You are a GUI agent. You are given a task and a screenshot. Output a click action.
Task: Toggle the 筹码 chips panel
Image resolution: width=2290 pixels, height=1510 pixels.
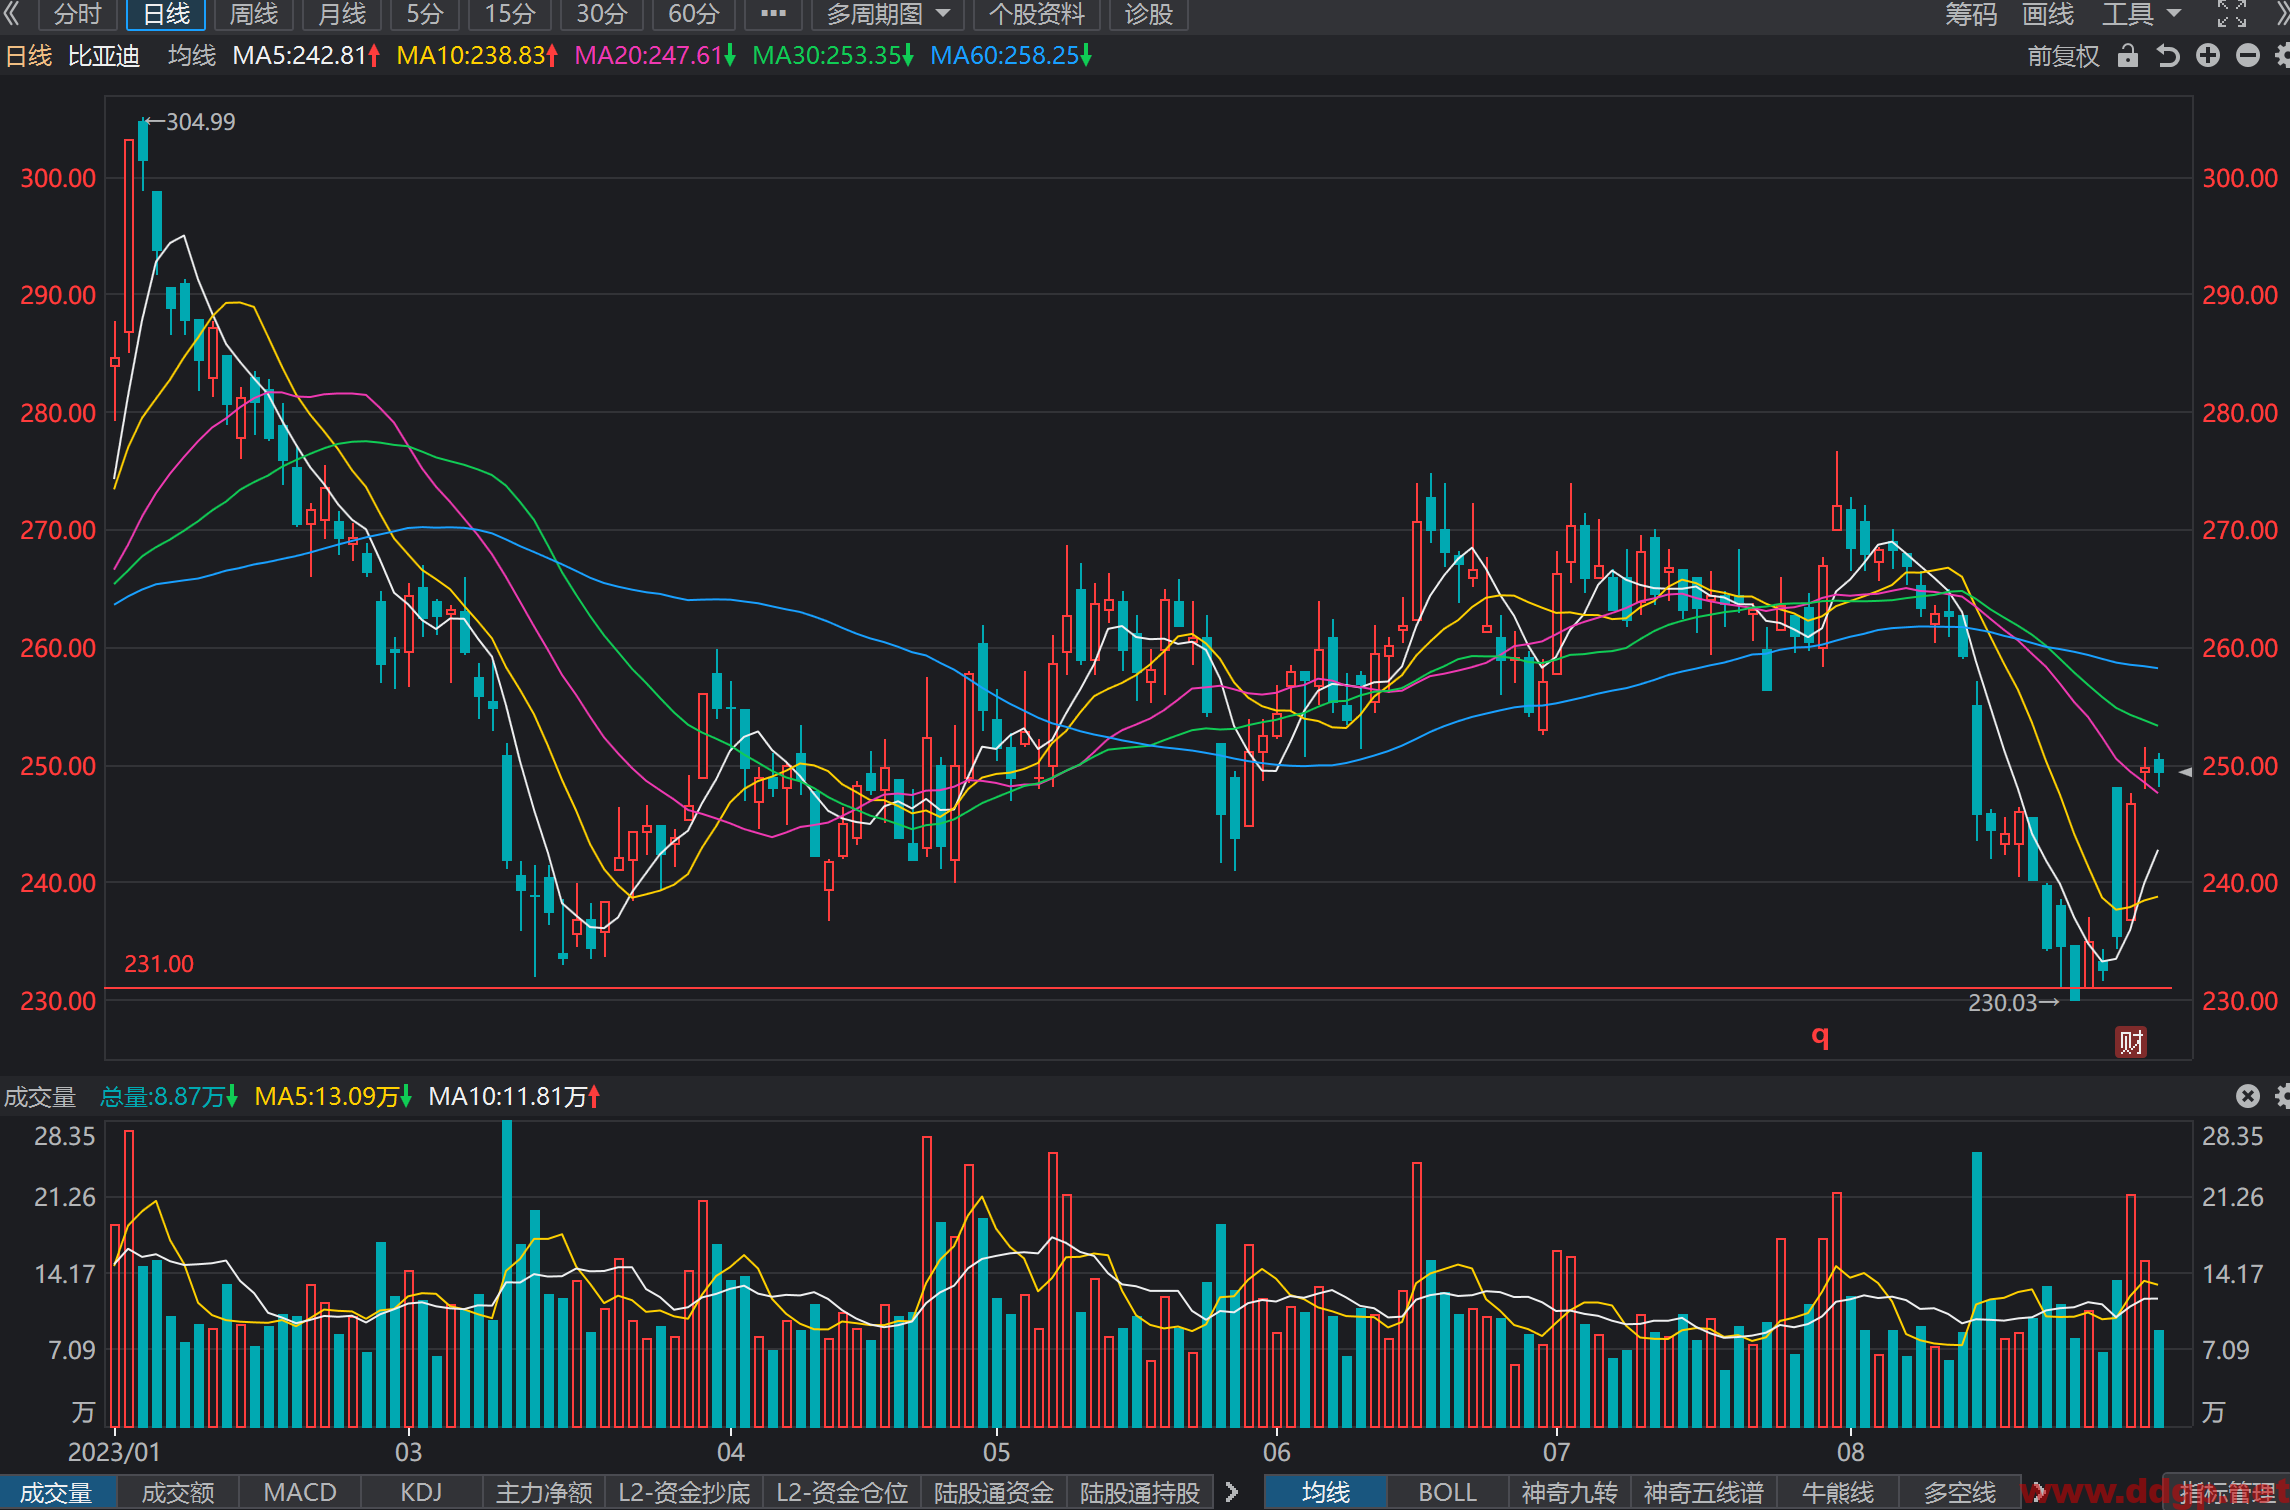[1971, 14]
